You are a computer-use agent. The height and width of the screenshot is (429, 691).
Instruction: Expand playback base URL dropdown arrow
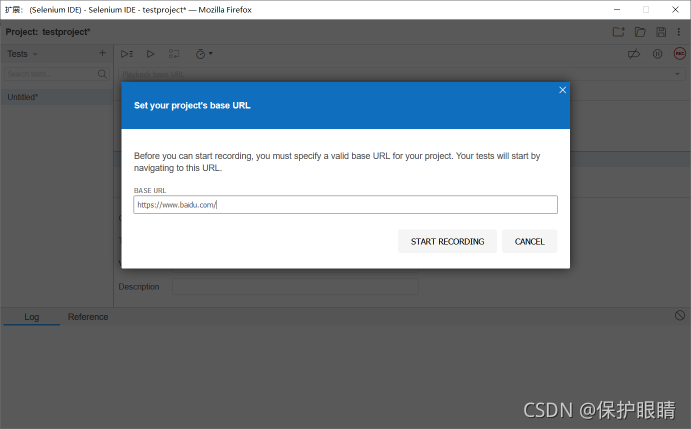677,74
